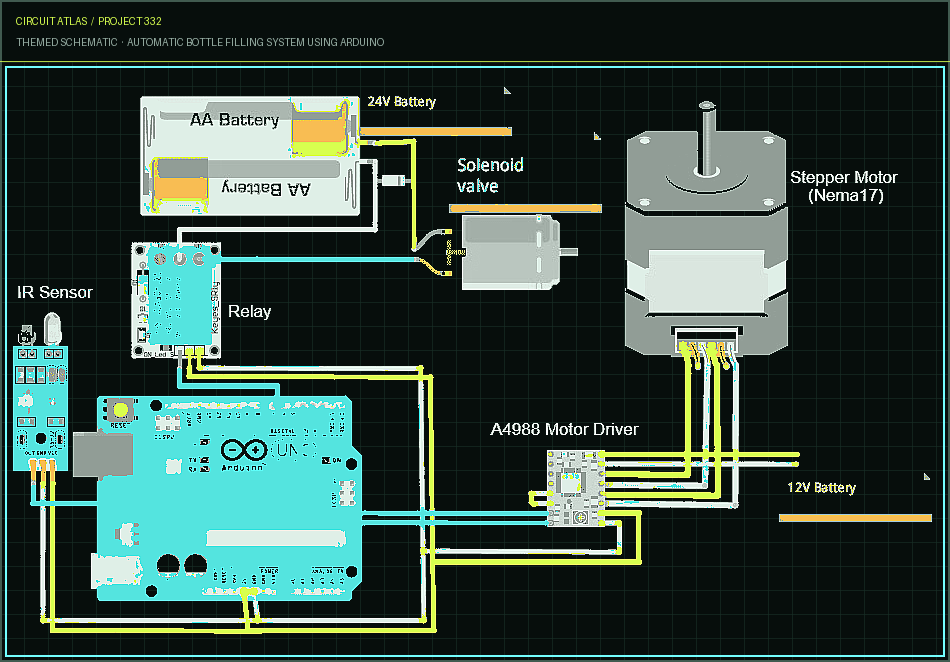Click the 'IR Sensor' label
This screenshot has height=662, width=950.
(55, 292)
